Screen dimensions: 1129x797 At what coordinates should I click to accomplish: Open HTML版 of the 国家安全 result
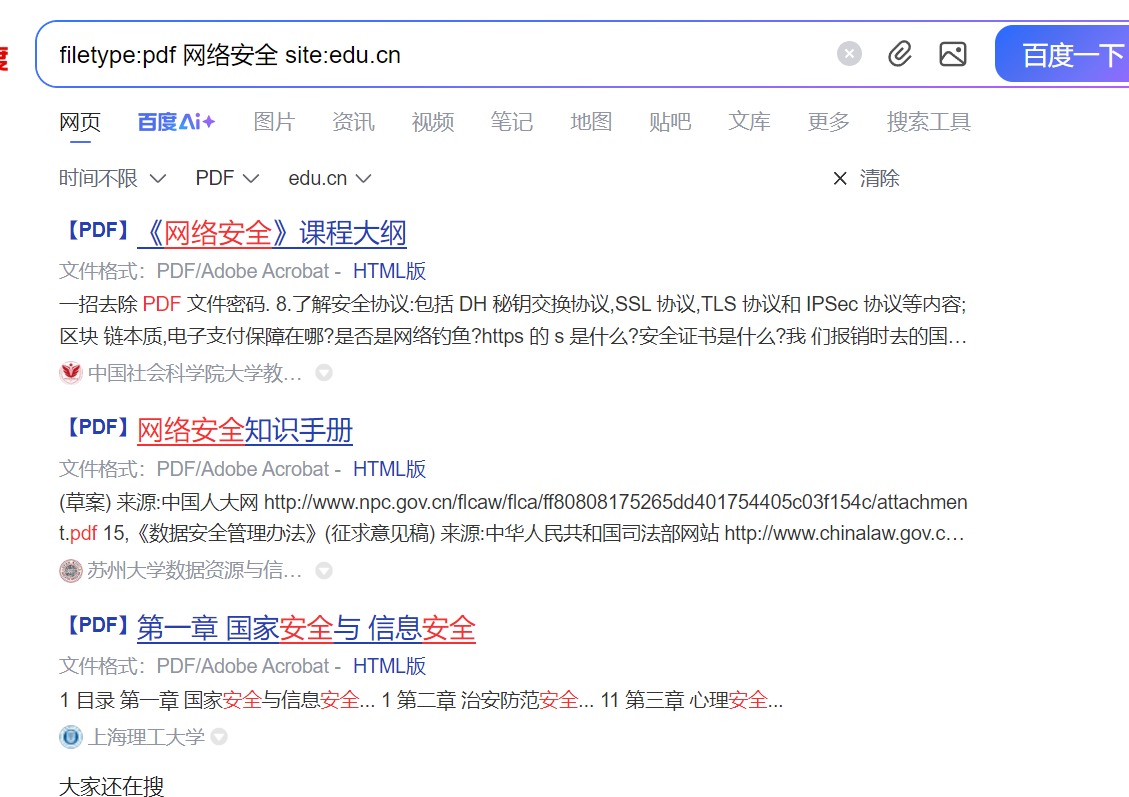(x=390, y=666)
